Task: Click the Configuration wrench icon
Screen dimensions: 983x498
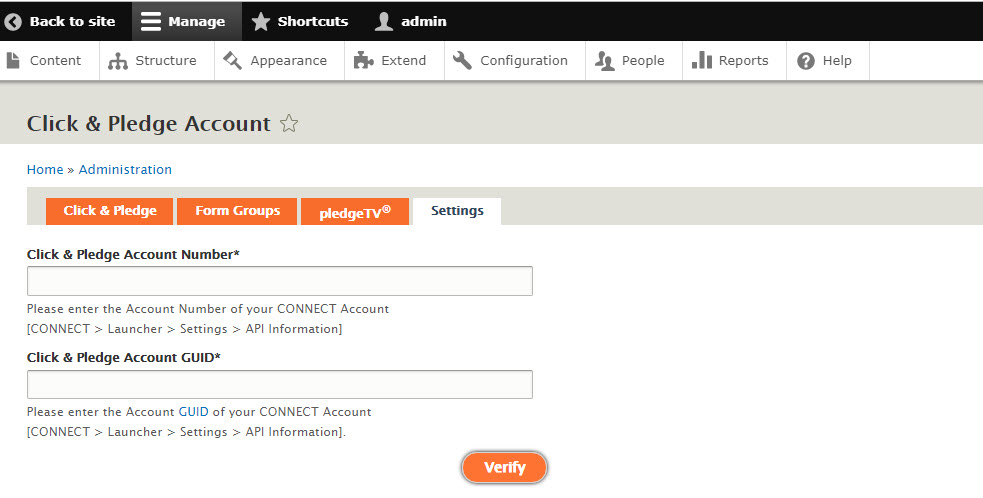Action: [462, 60]
